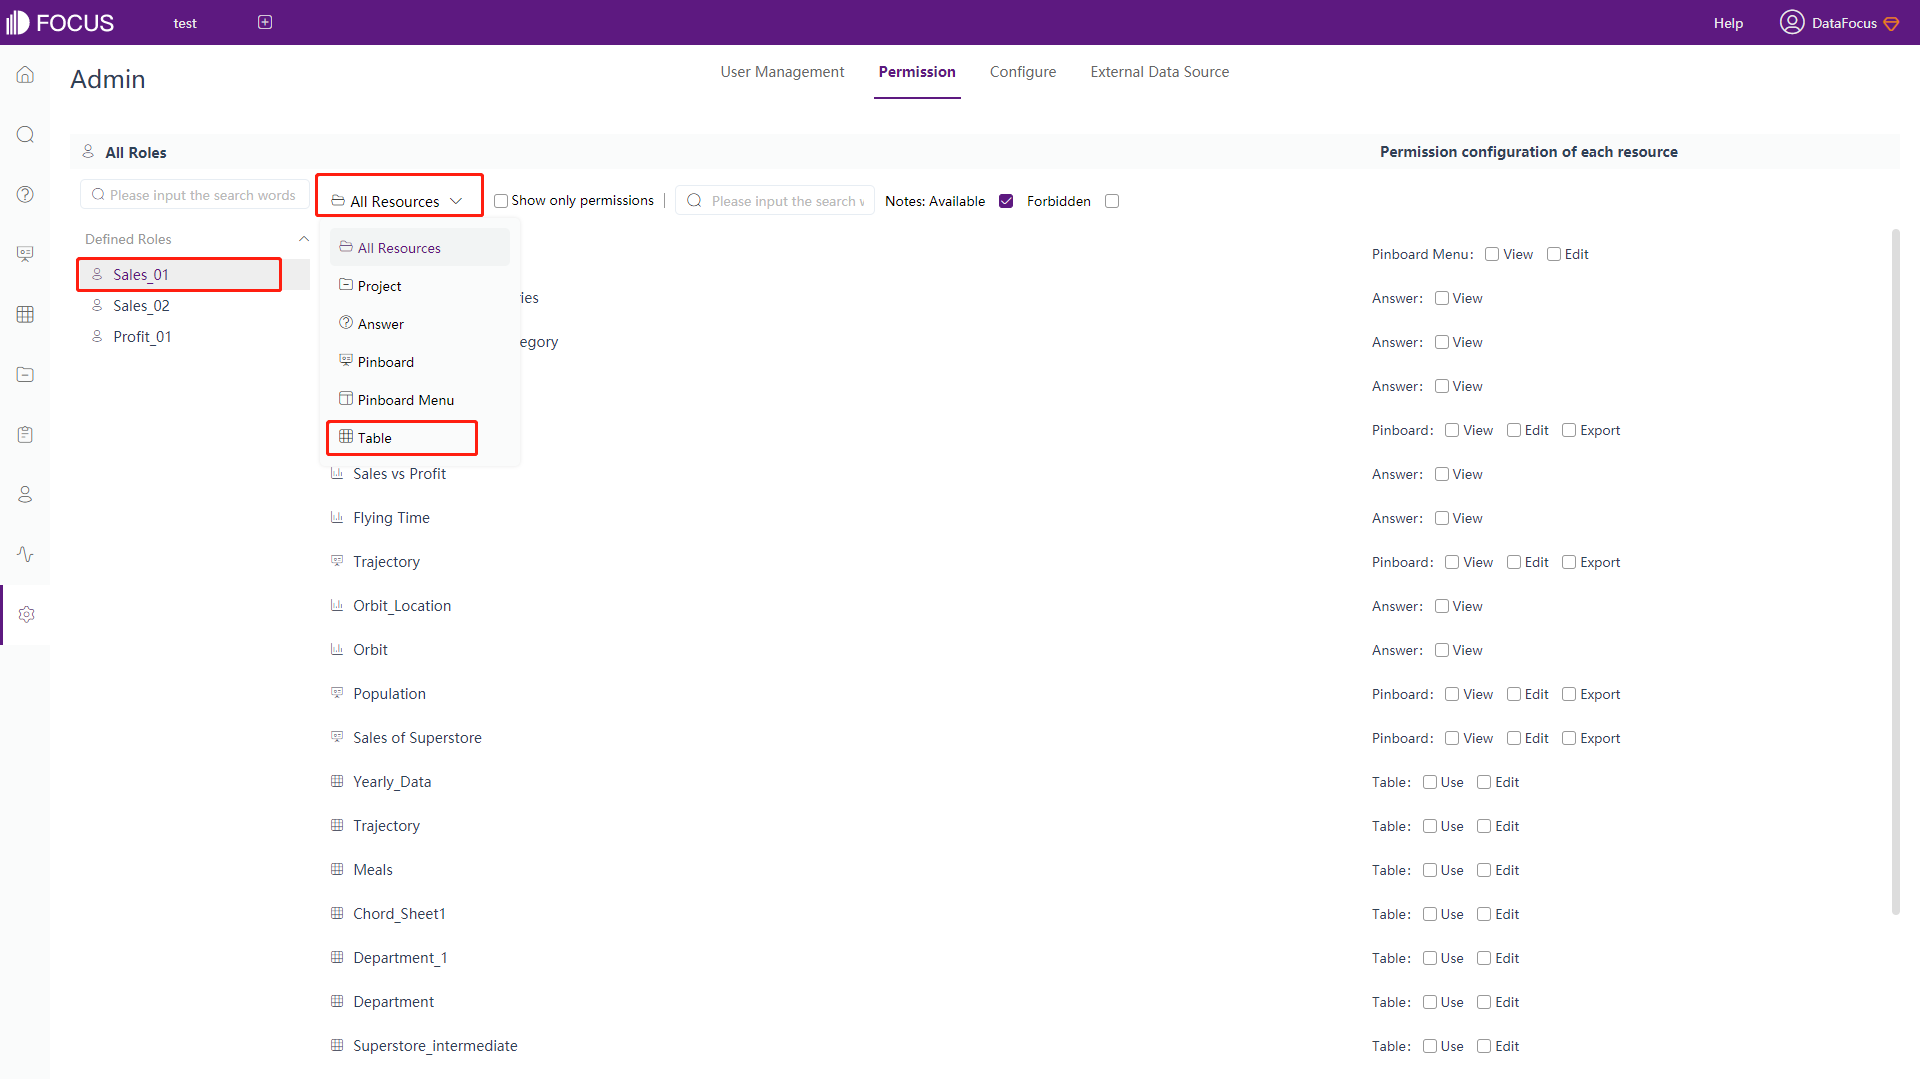Check the Forbidden notes checkbox

1112,201
